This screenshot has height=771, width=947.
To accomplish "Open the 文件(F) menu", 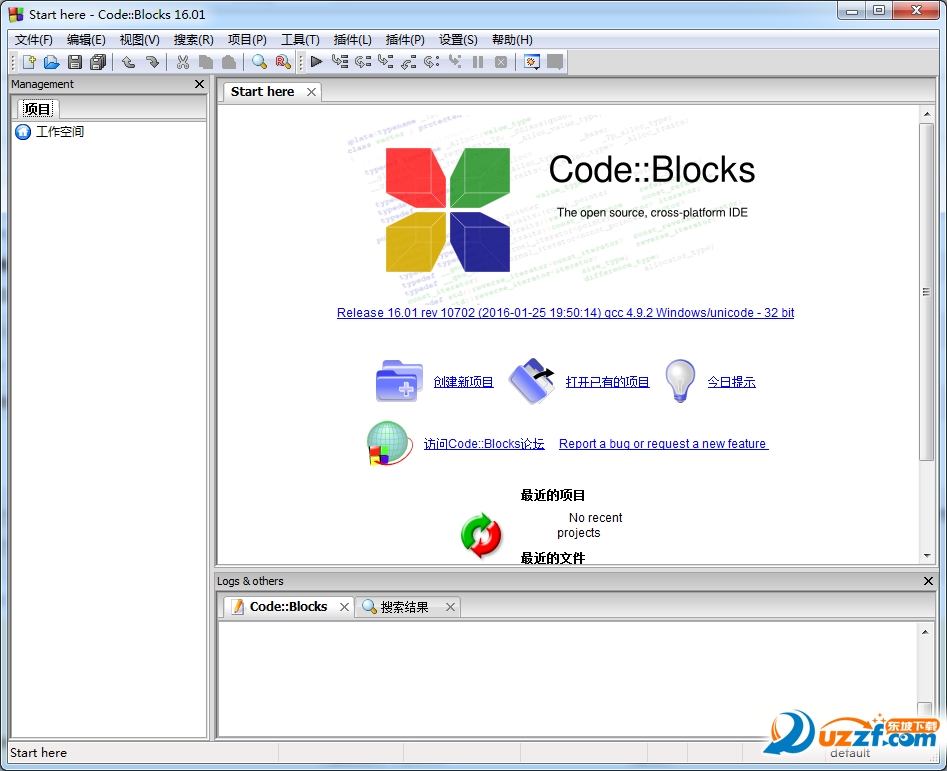I will click(34, 40).
